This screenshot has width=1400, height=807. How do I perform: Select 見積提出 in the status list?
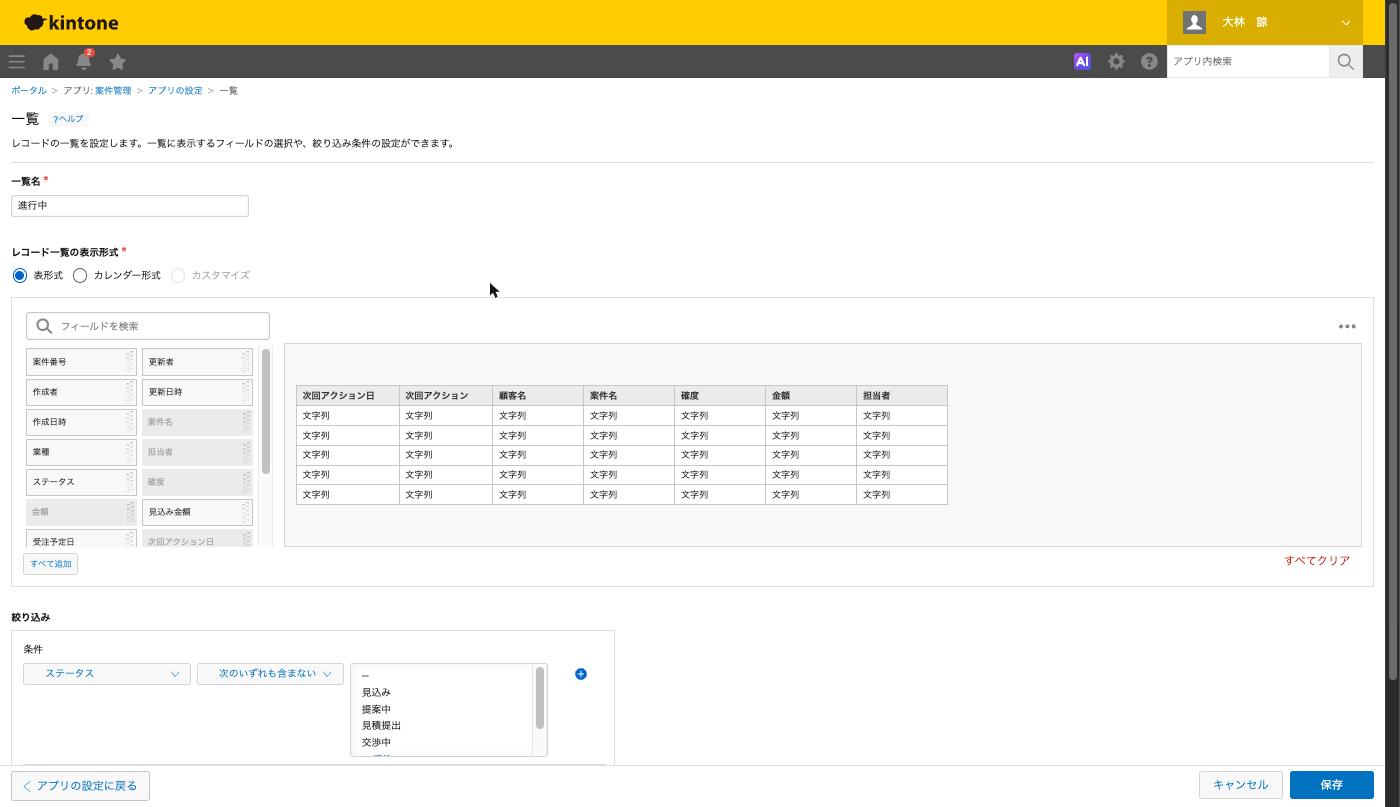[x=381, y=726]
